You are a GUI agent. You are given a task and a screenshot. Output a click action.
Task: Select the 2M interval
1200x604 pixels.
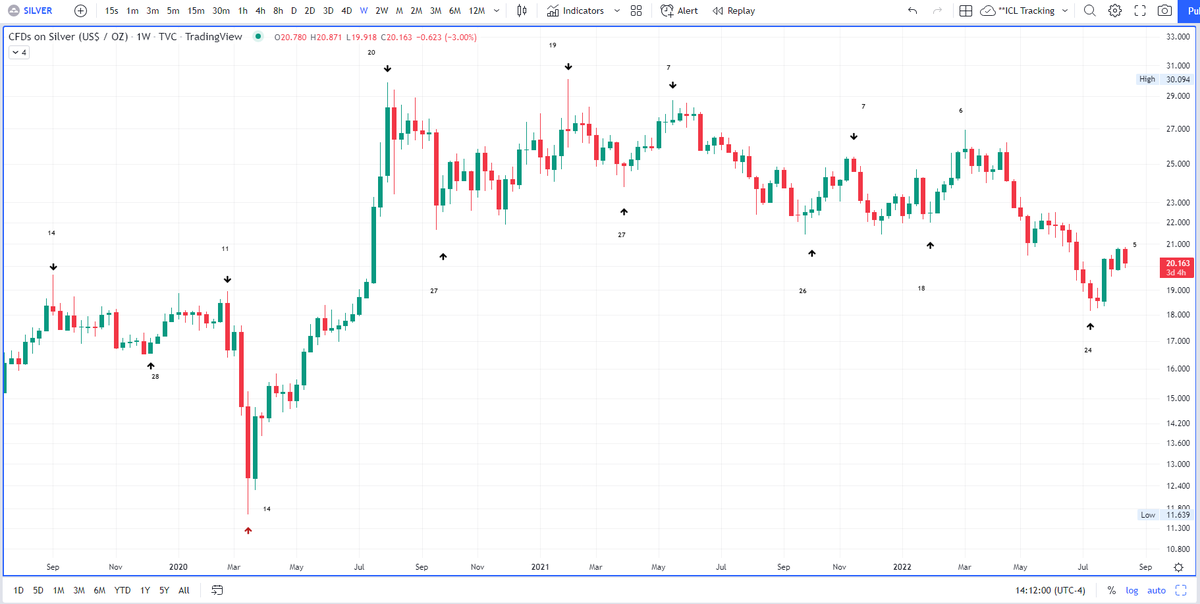pyautogui.click(x=417, y=11)
